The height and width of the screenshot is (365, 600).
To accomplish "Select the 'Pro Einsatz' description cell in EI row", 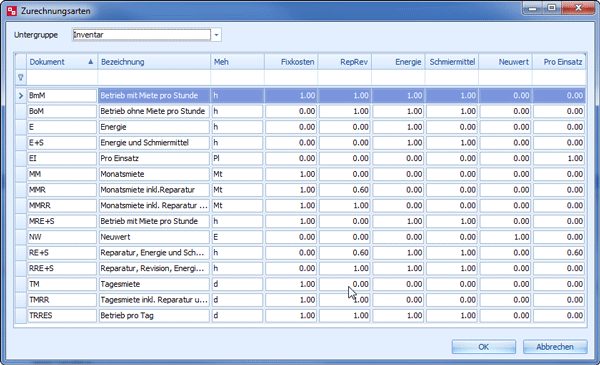I will click(x=154, y=158).
